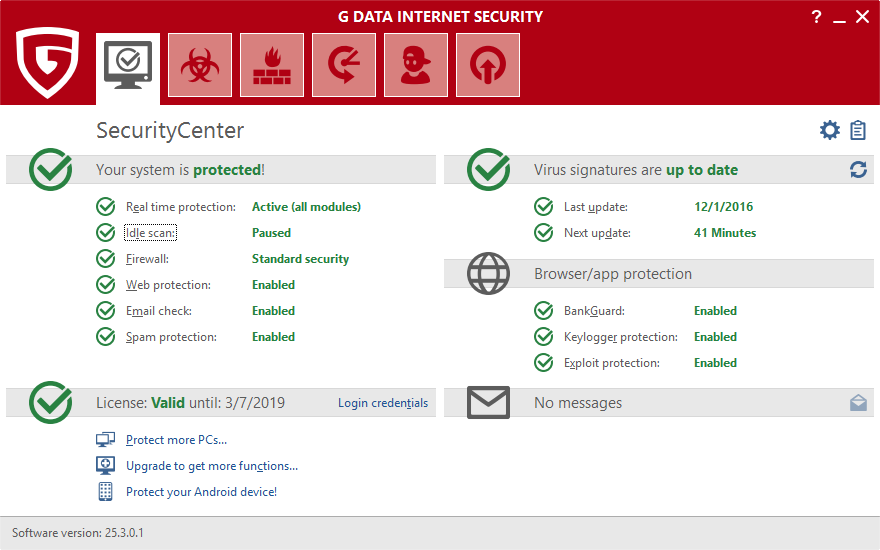Click Upgrade to get more functions
880x550 pixels.
[211, 466]
